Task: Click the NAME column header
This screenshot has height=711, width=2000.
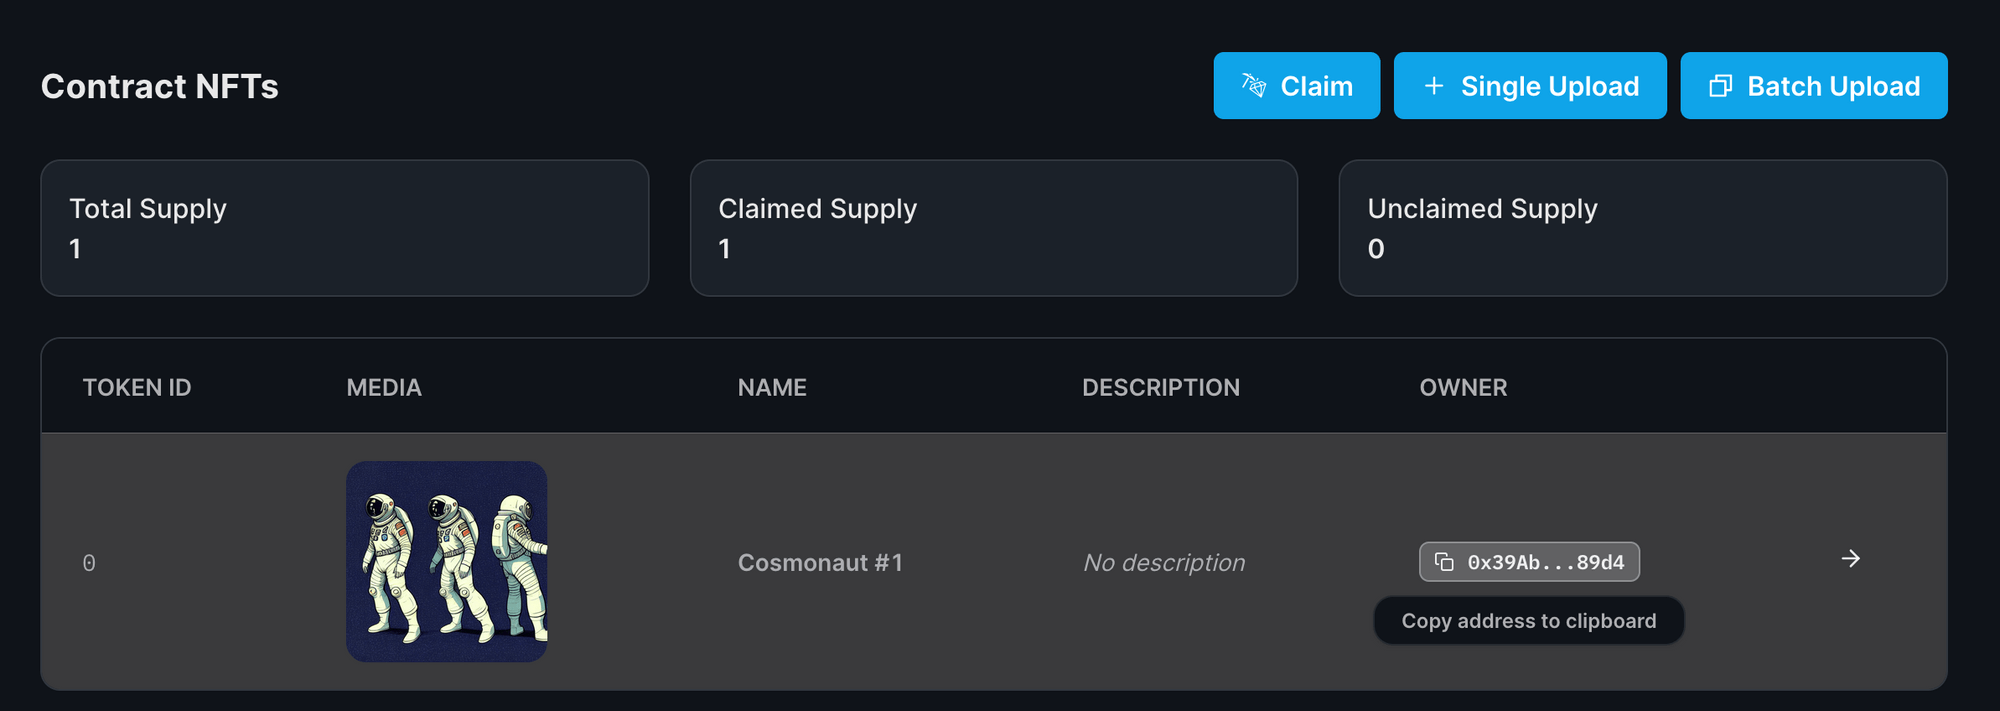Action: 772,388
